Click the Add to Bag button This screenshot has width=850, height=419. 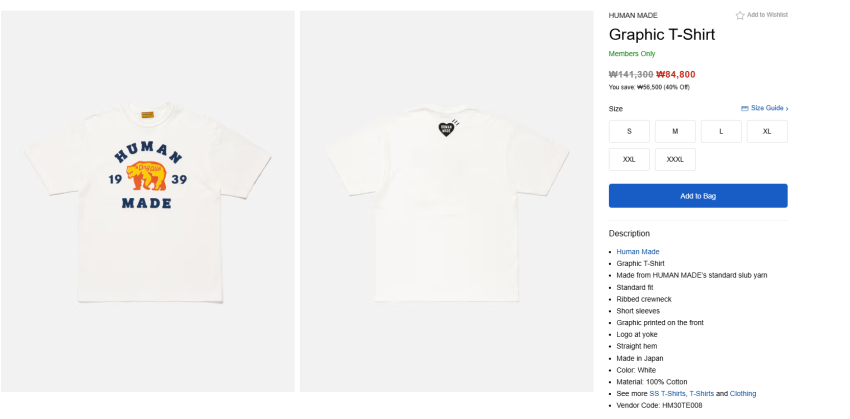(x=698, y=196)
